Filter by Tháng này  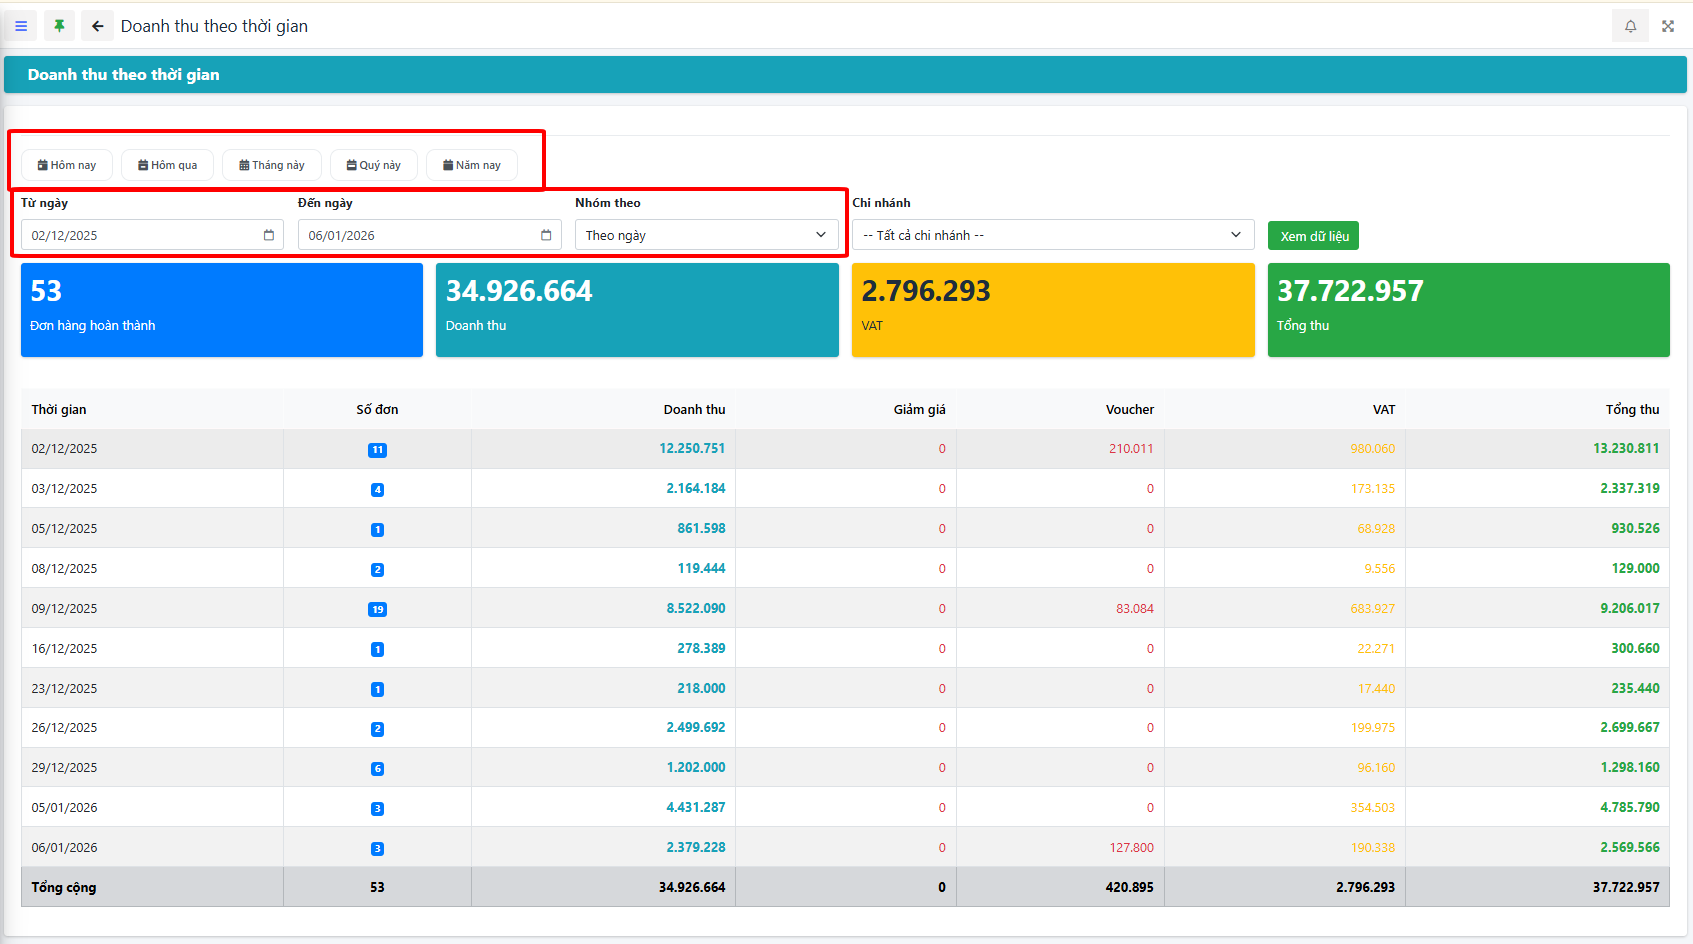click(x=271, y=165)
